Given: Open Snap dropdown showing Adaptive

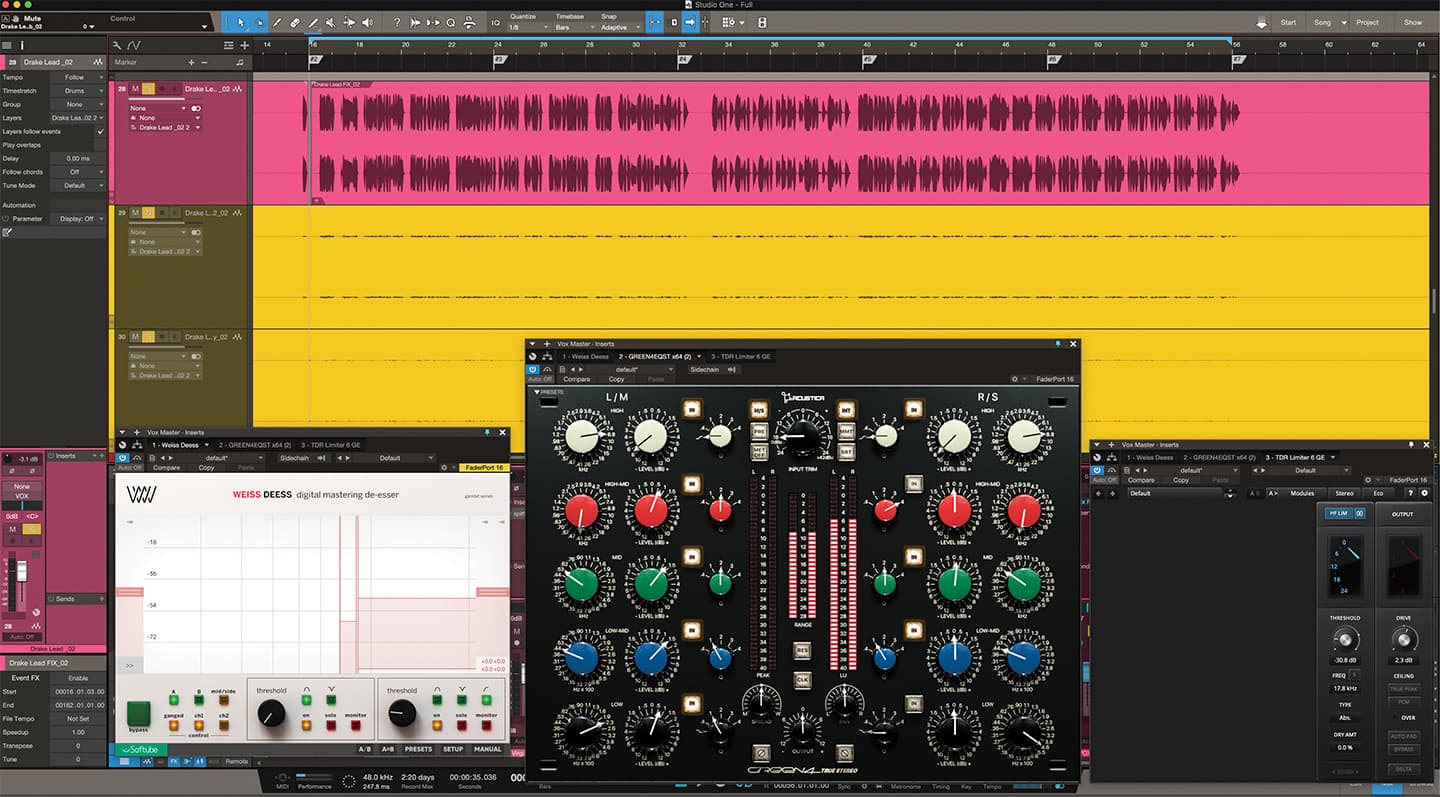Looking at the screenshot, I should (x=620, y=27).
